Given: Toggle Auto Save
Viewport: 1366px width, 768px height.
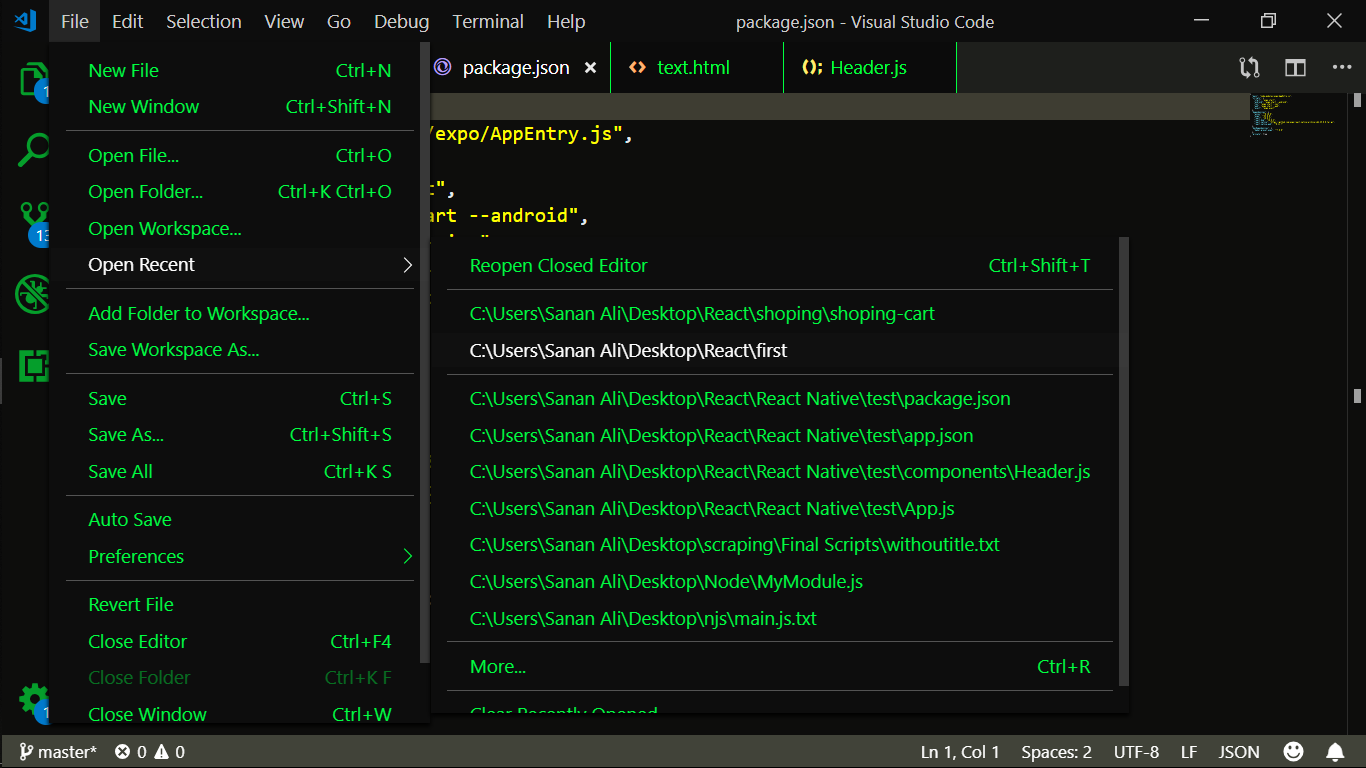Looking at the screenshot, I should 240,520.
